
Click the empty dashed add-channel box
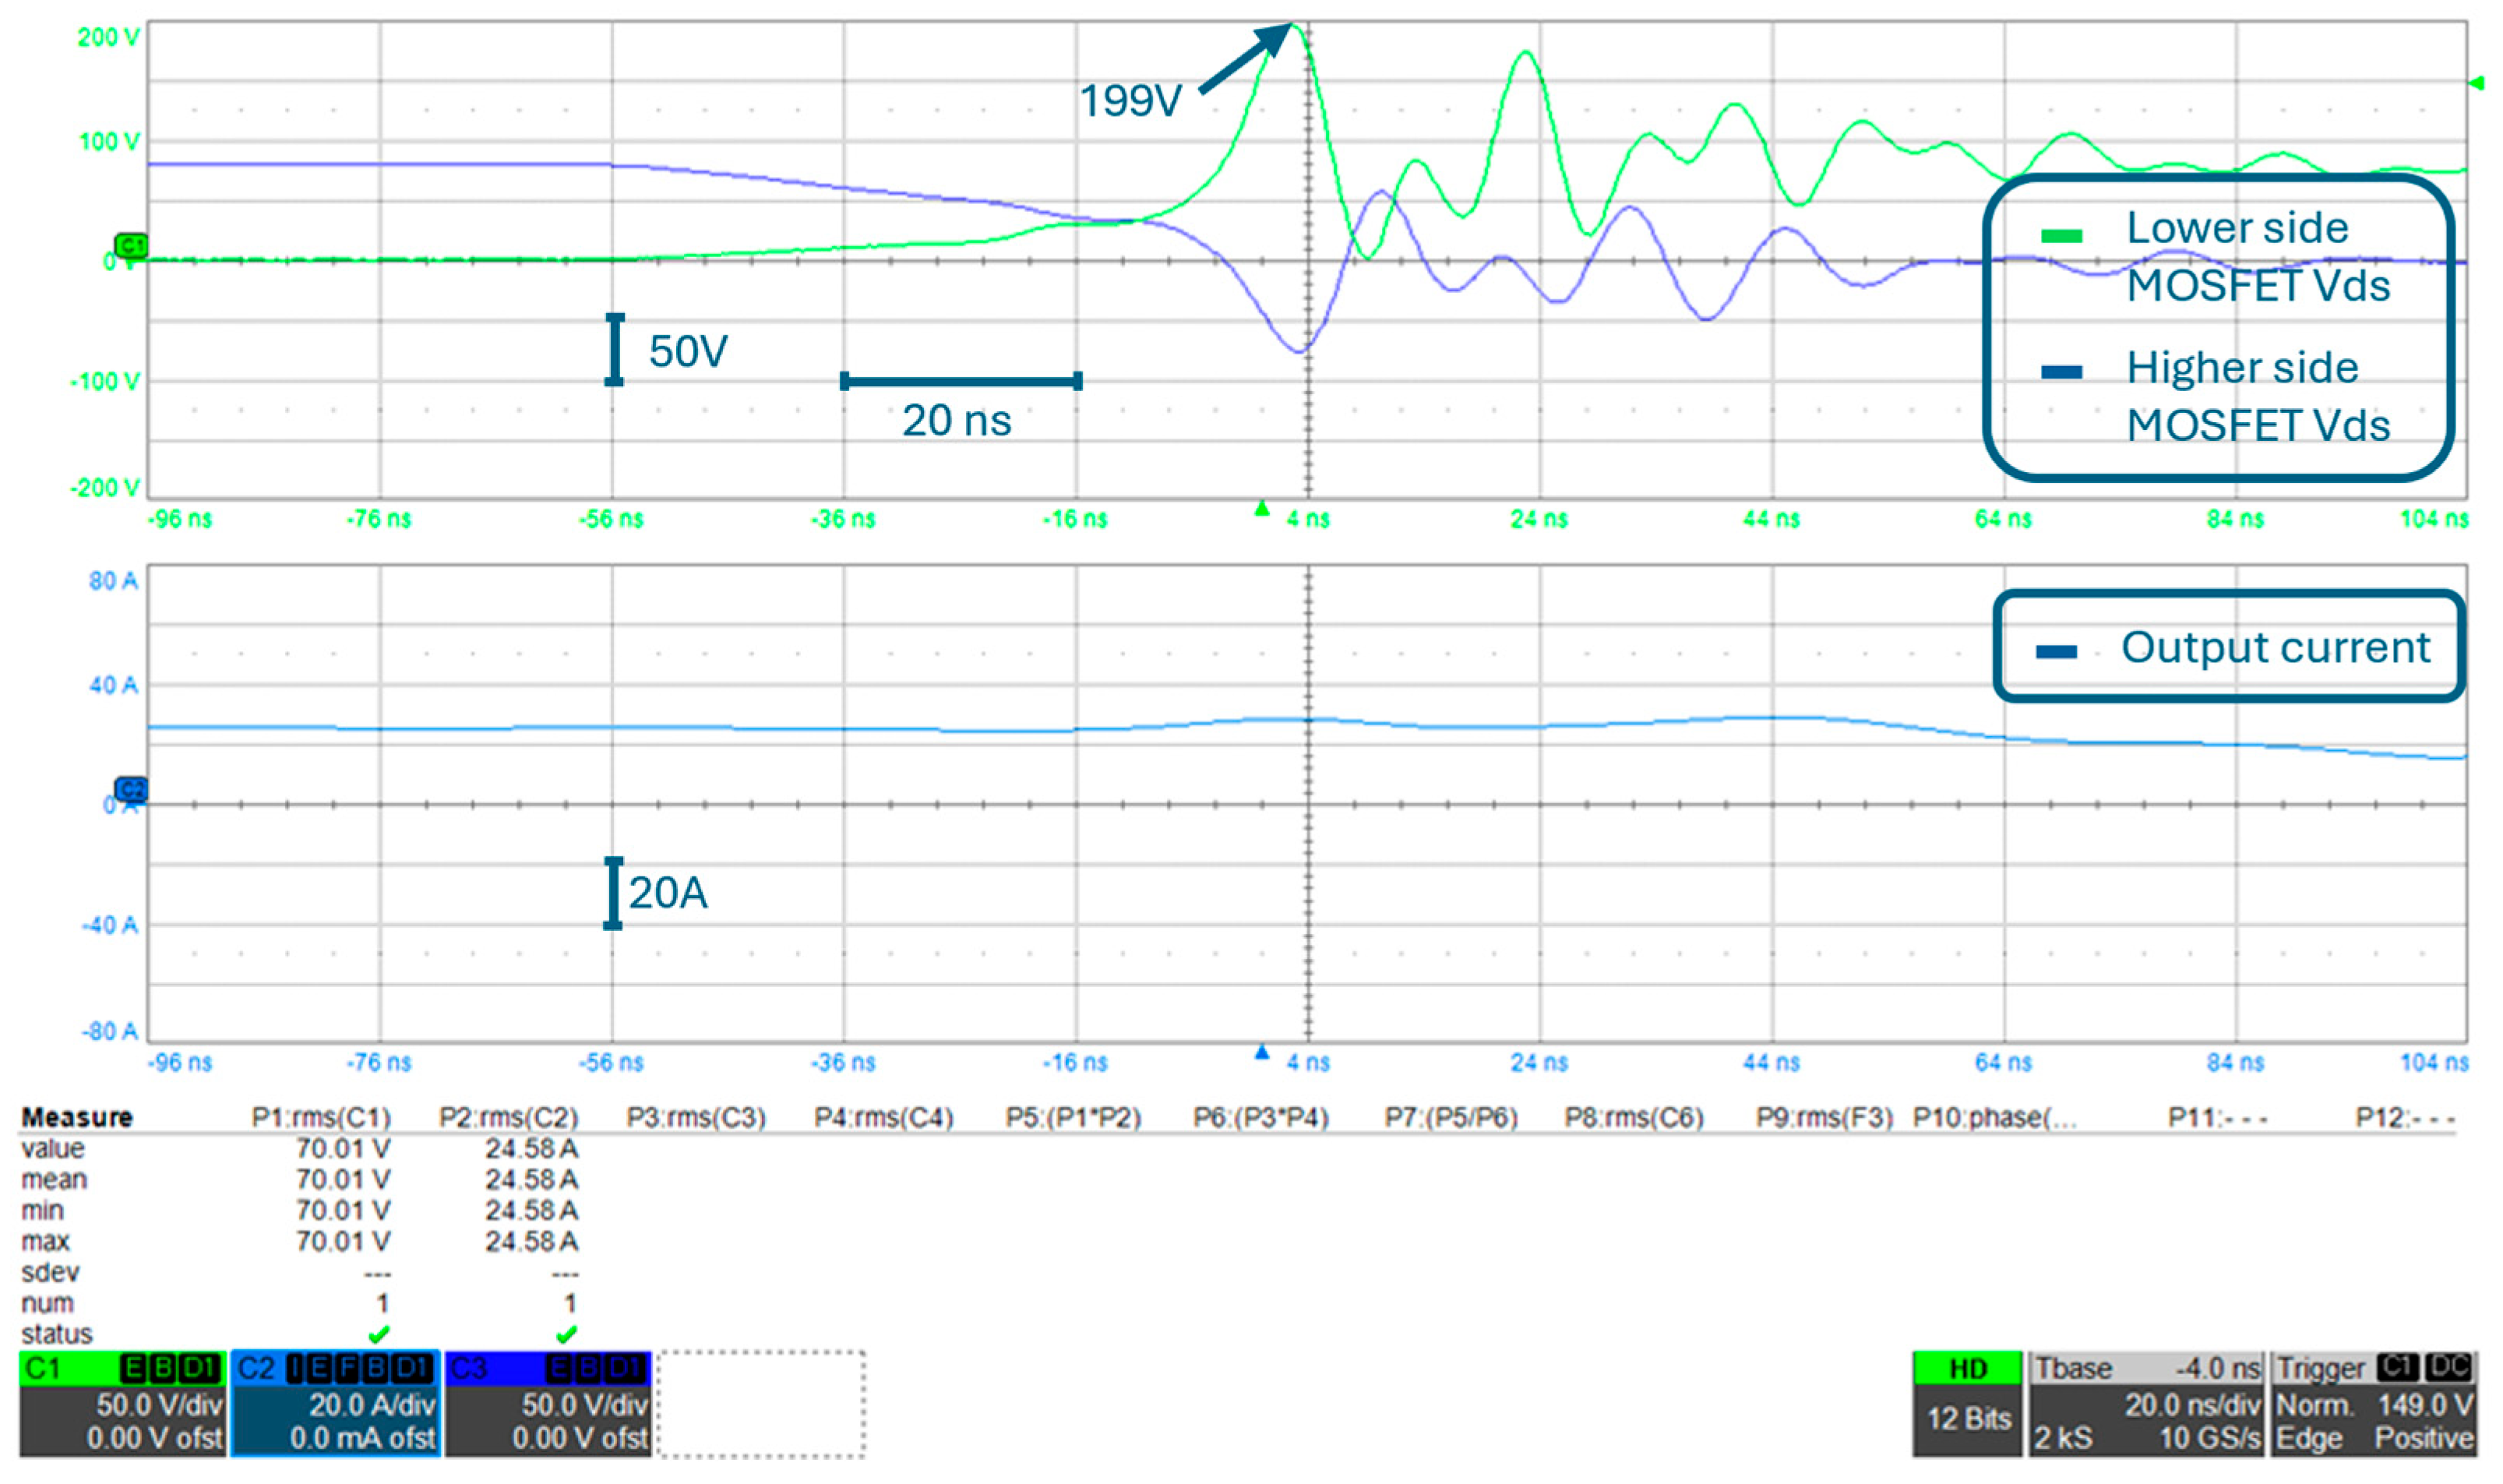(761, 1404)
